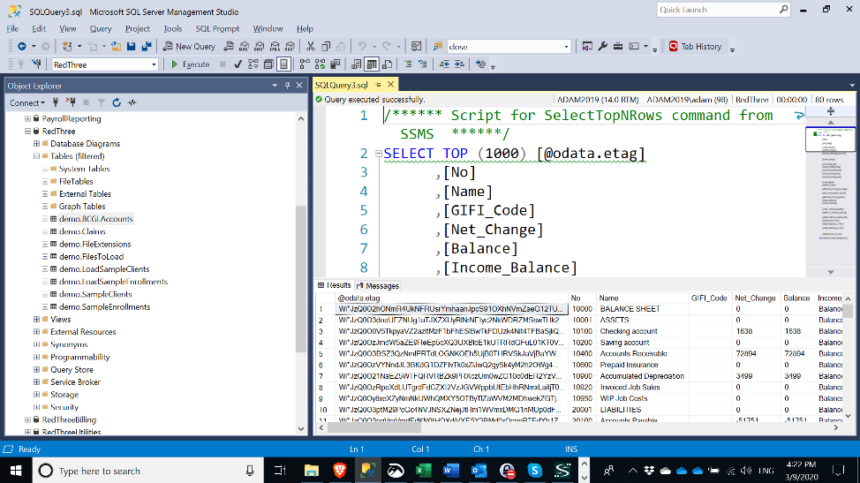
Task: Click the Navigate Backward arrow icon
Action: pyautogui.click(x=21, y=47)
